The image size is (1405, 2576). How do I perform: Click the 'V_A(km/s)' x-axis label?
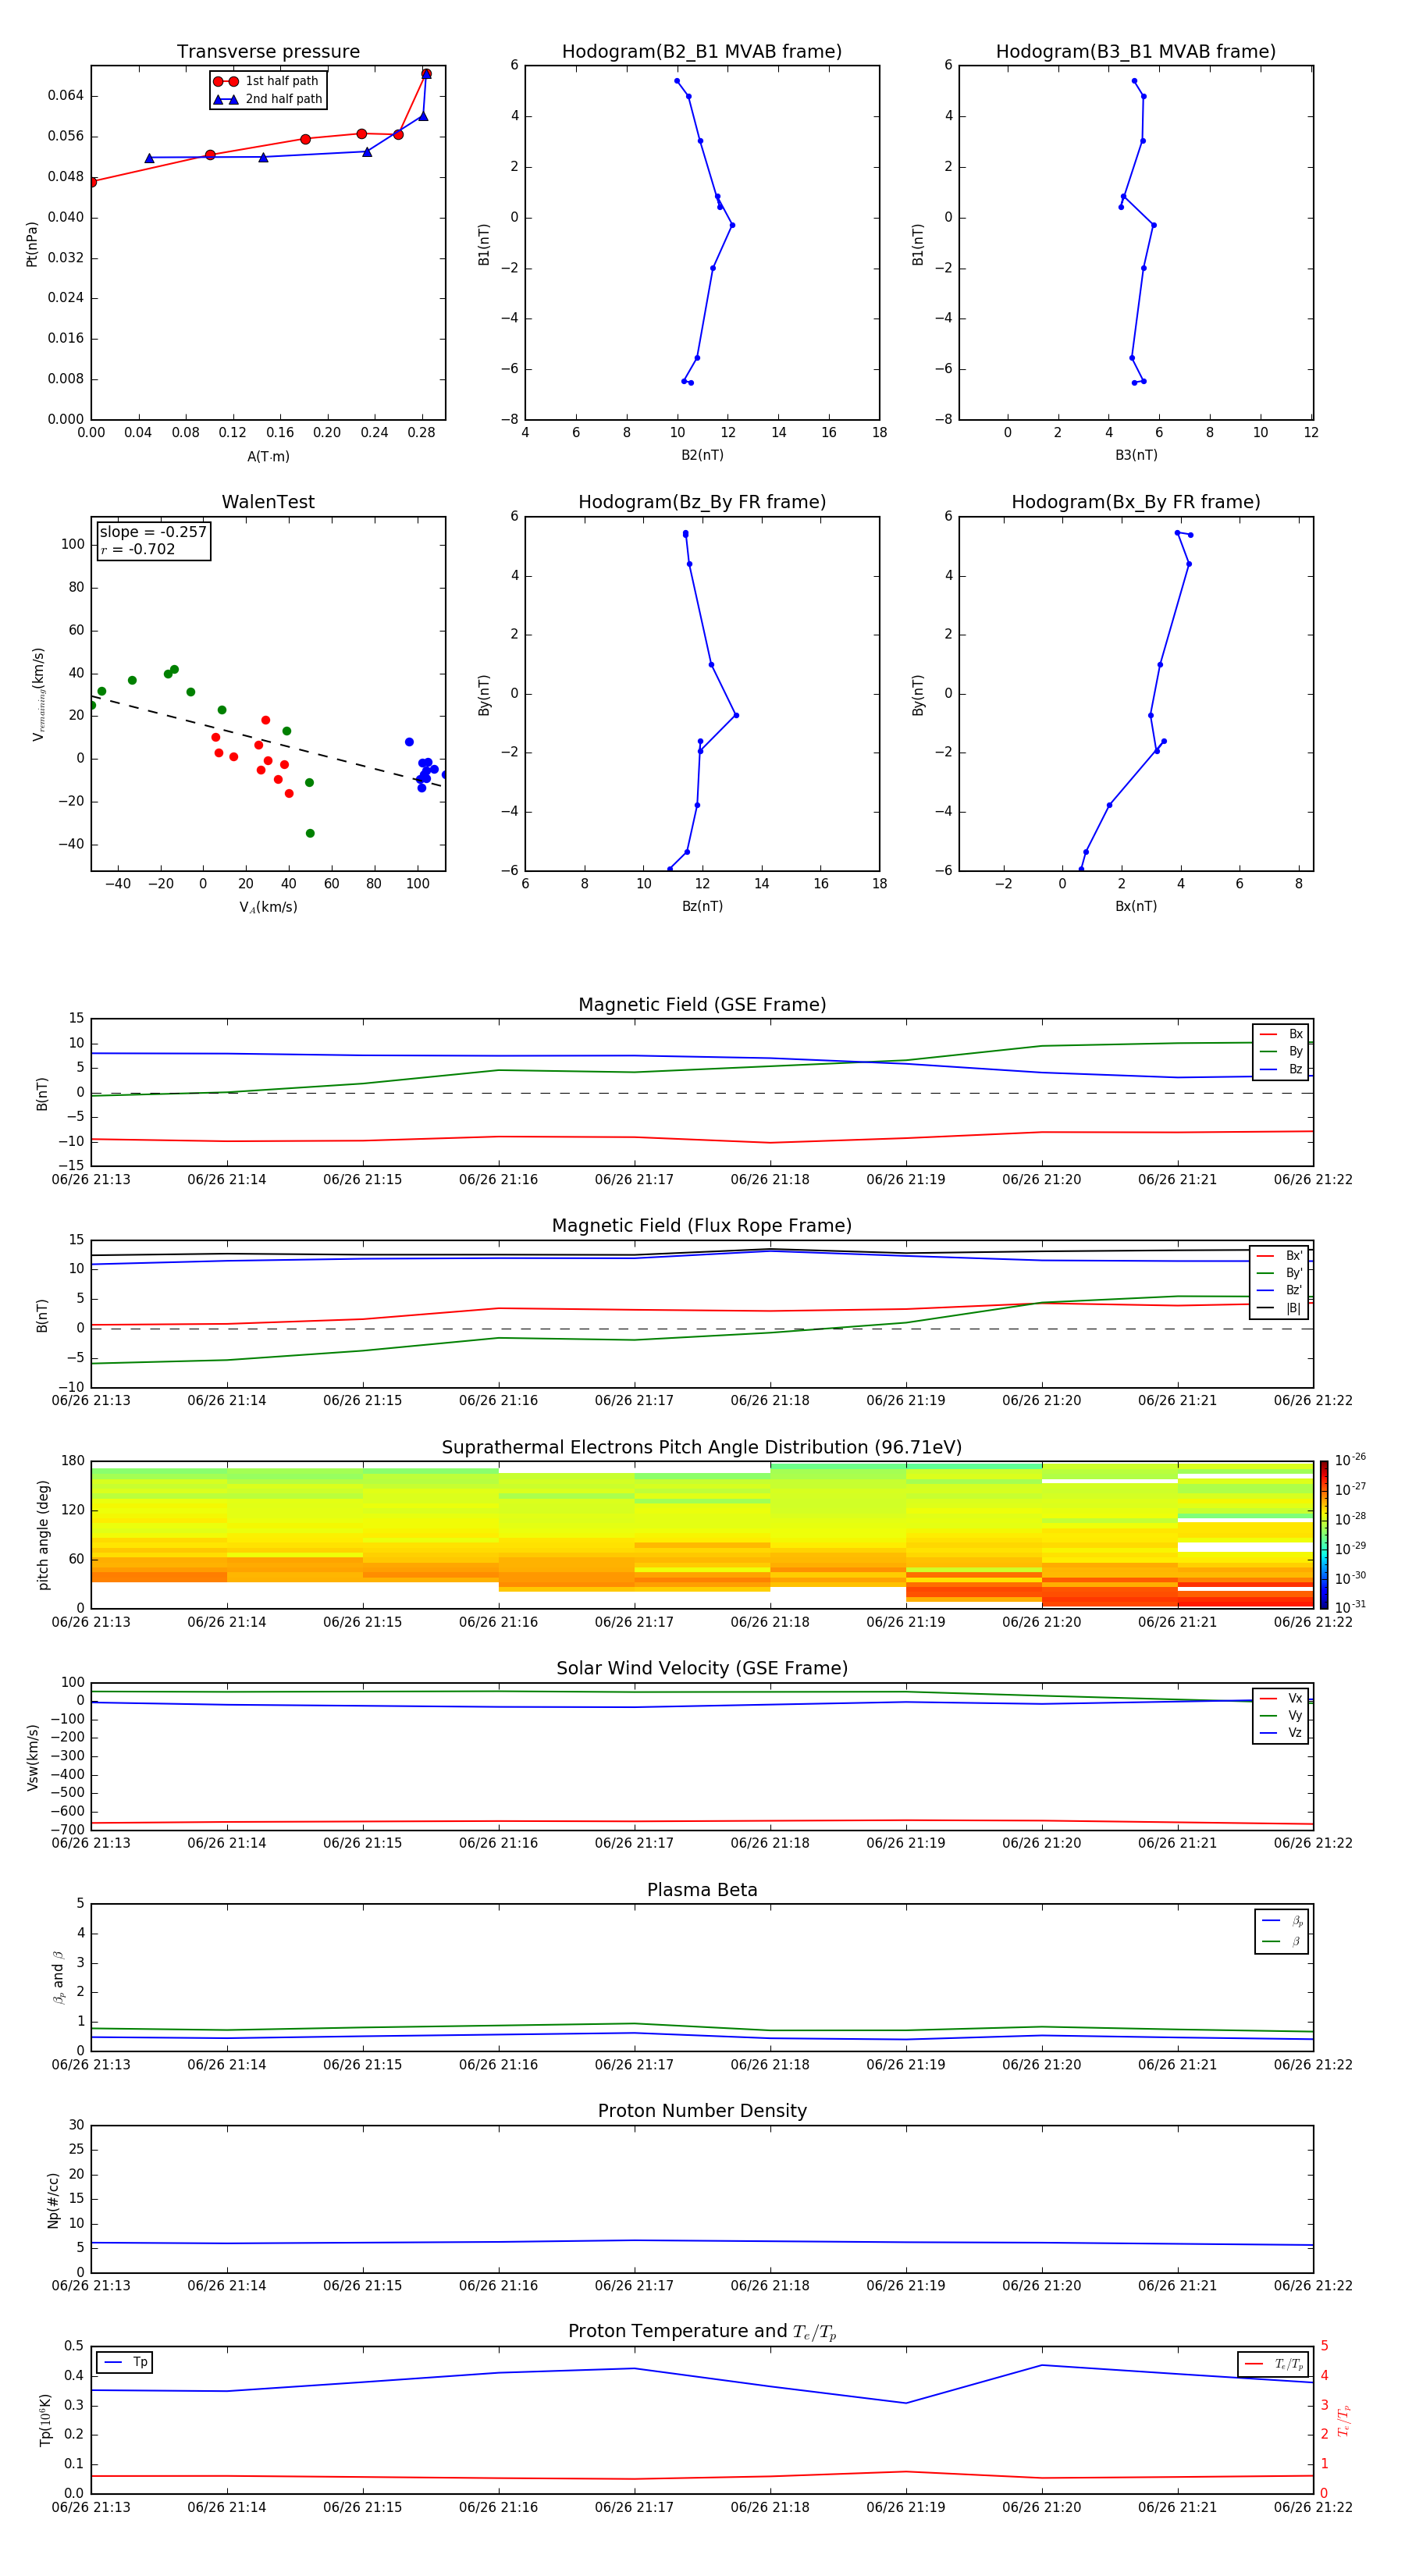[x=268, y=908]
